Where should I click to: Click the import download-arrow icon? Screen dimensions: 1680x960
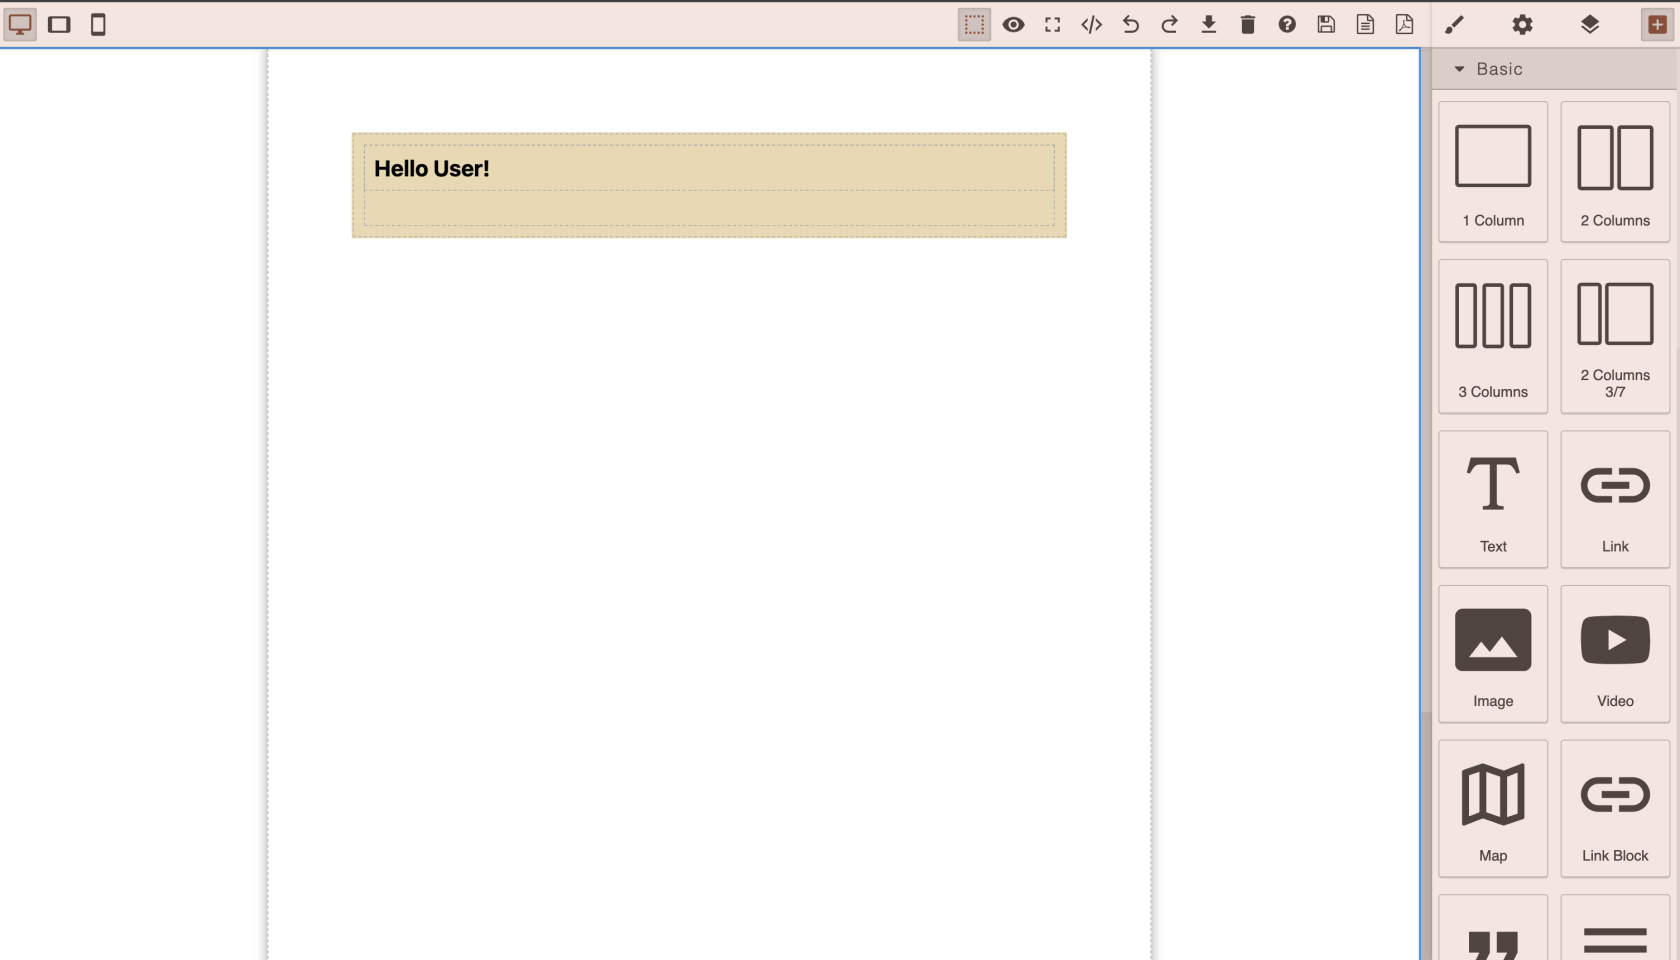(1208, 24)
